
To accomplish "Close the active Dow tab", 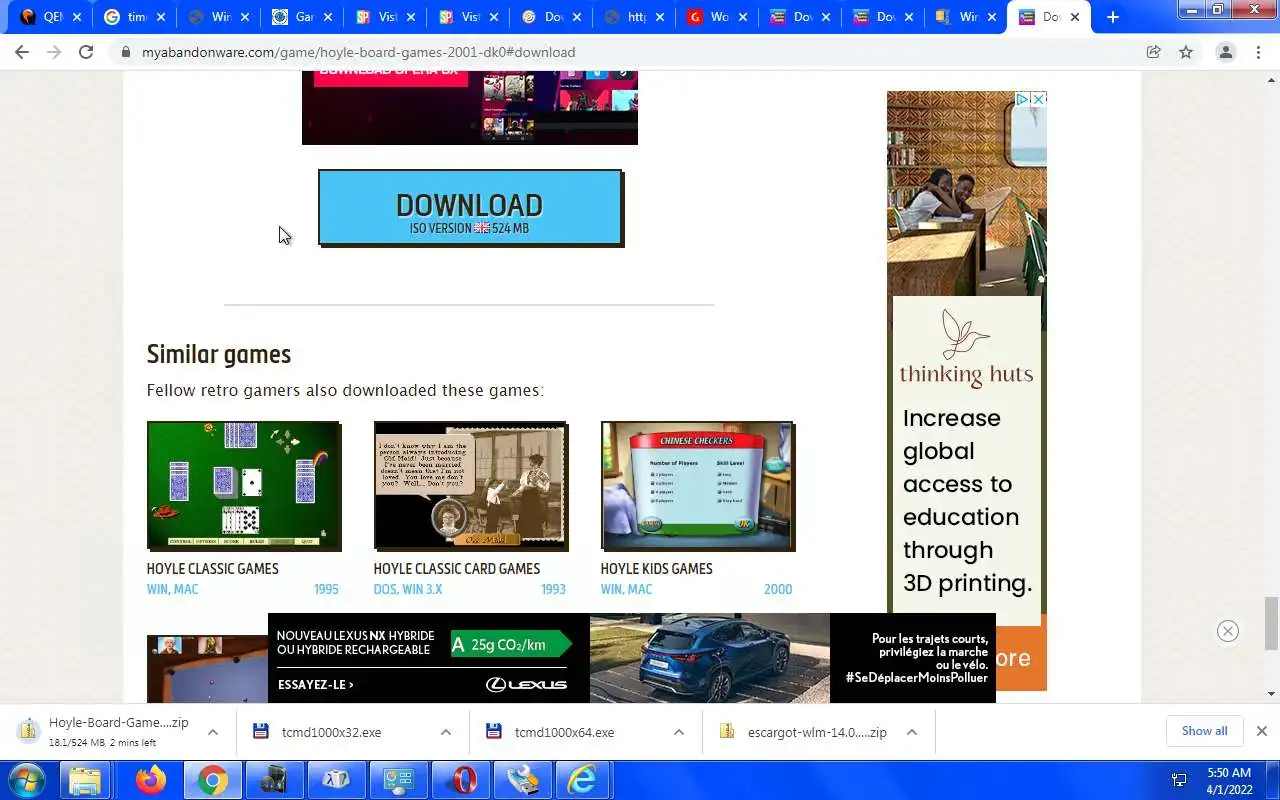I will 1075,17.
